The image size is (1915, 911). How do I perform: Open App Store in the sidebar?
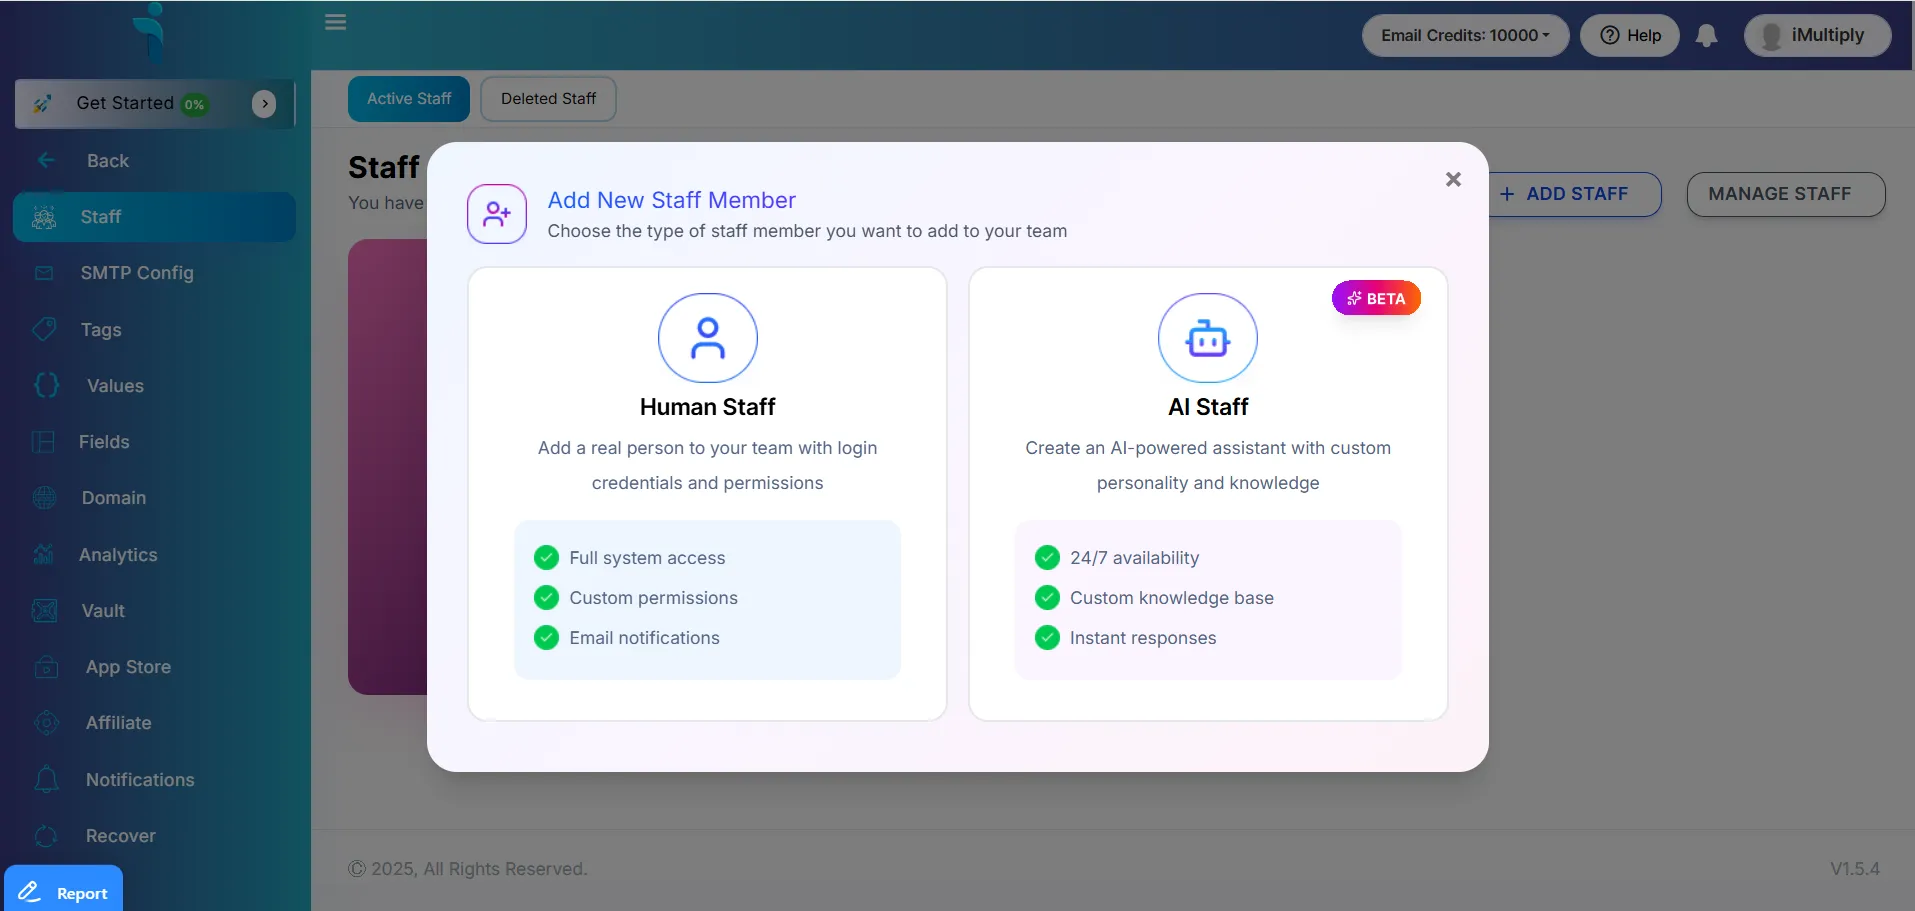(128, 667)
